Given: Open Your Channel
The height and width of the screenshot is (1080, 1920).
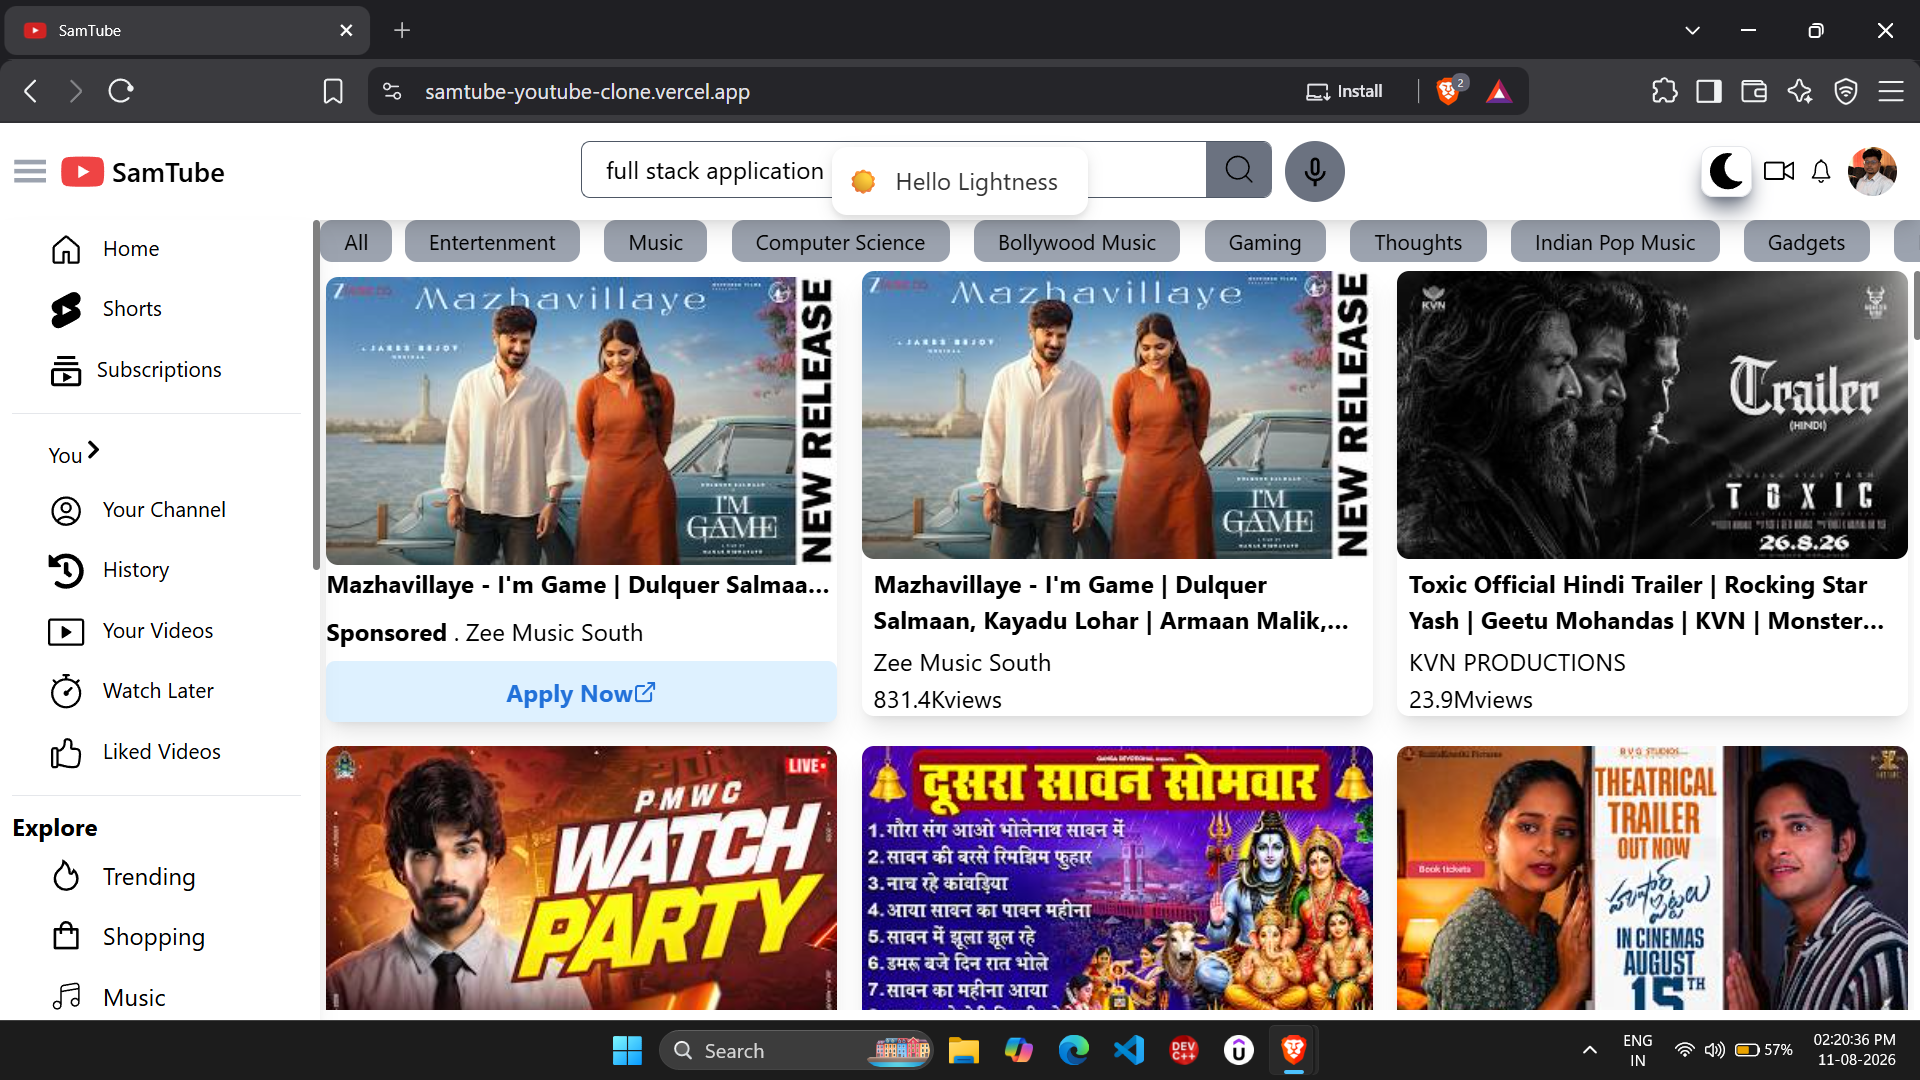Looking at the screenshot, I should point(138,510).
